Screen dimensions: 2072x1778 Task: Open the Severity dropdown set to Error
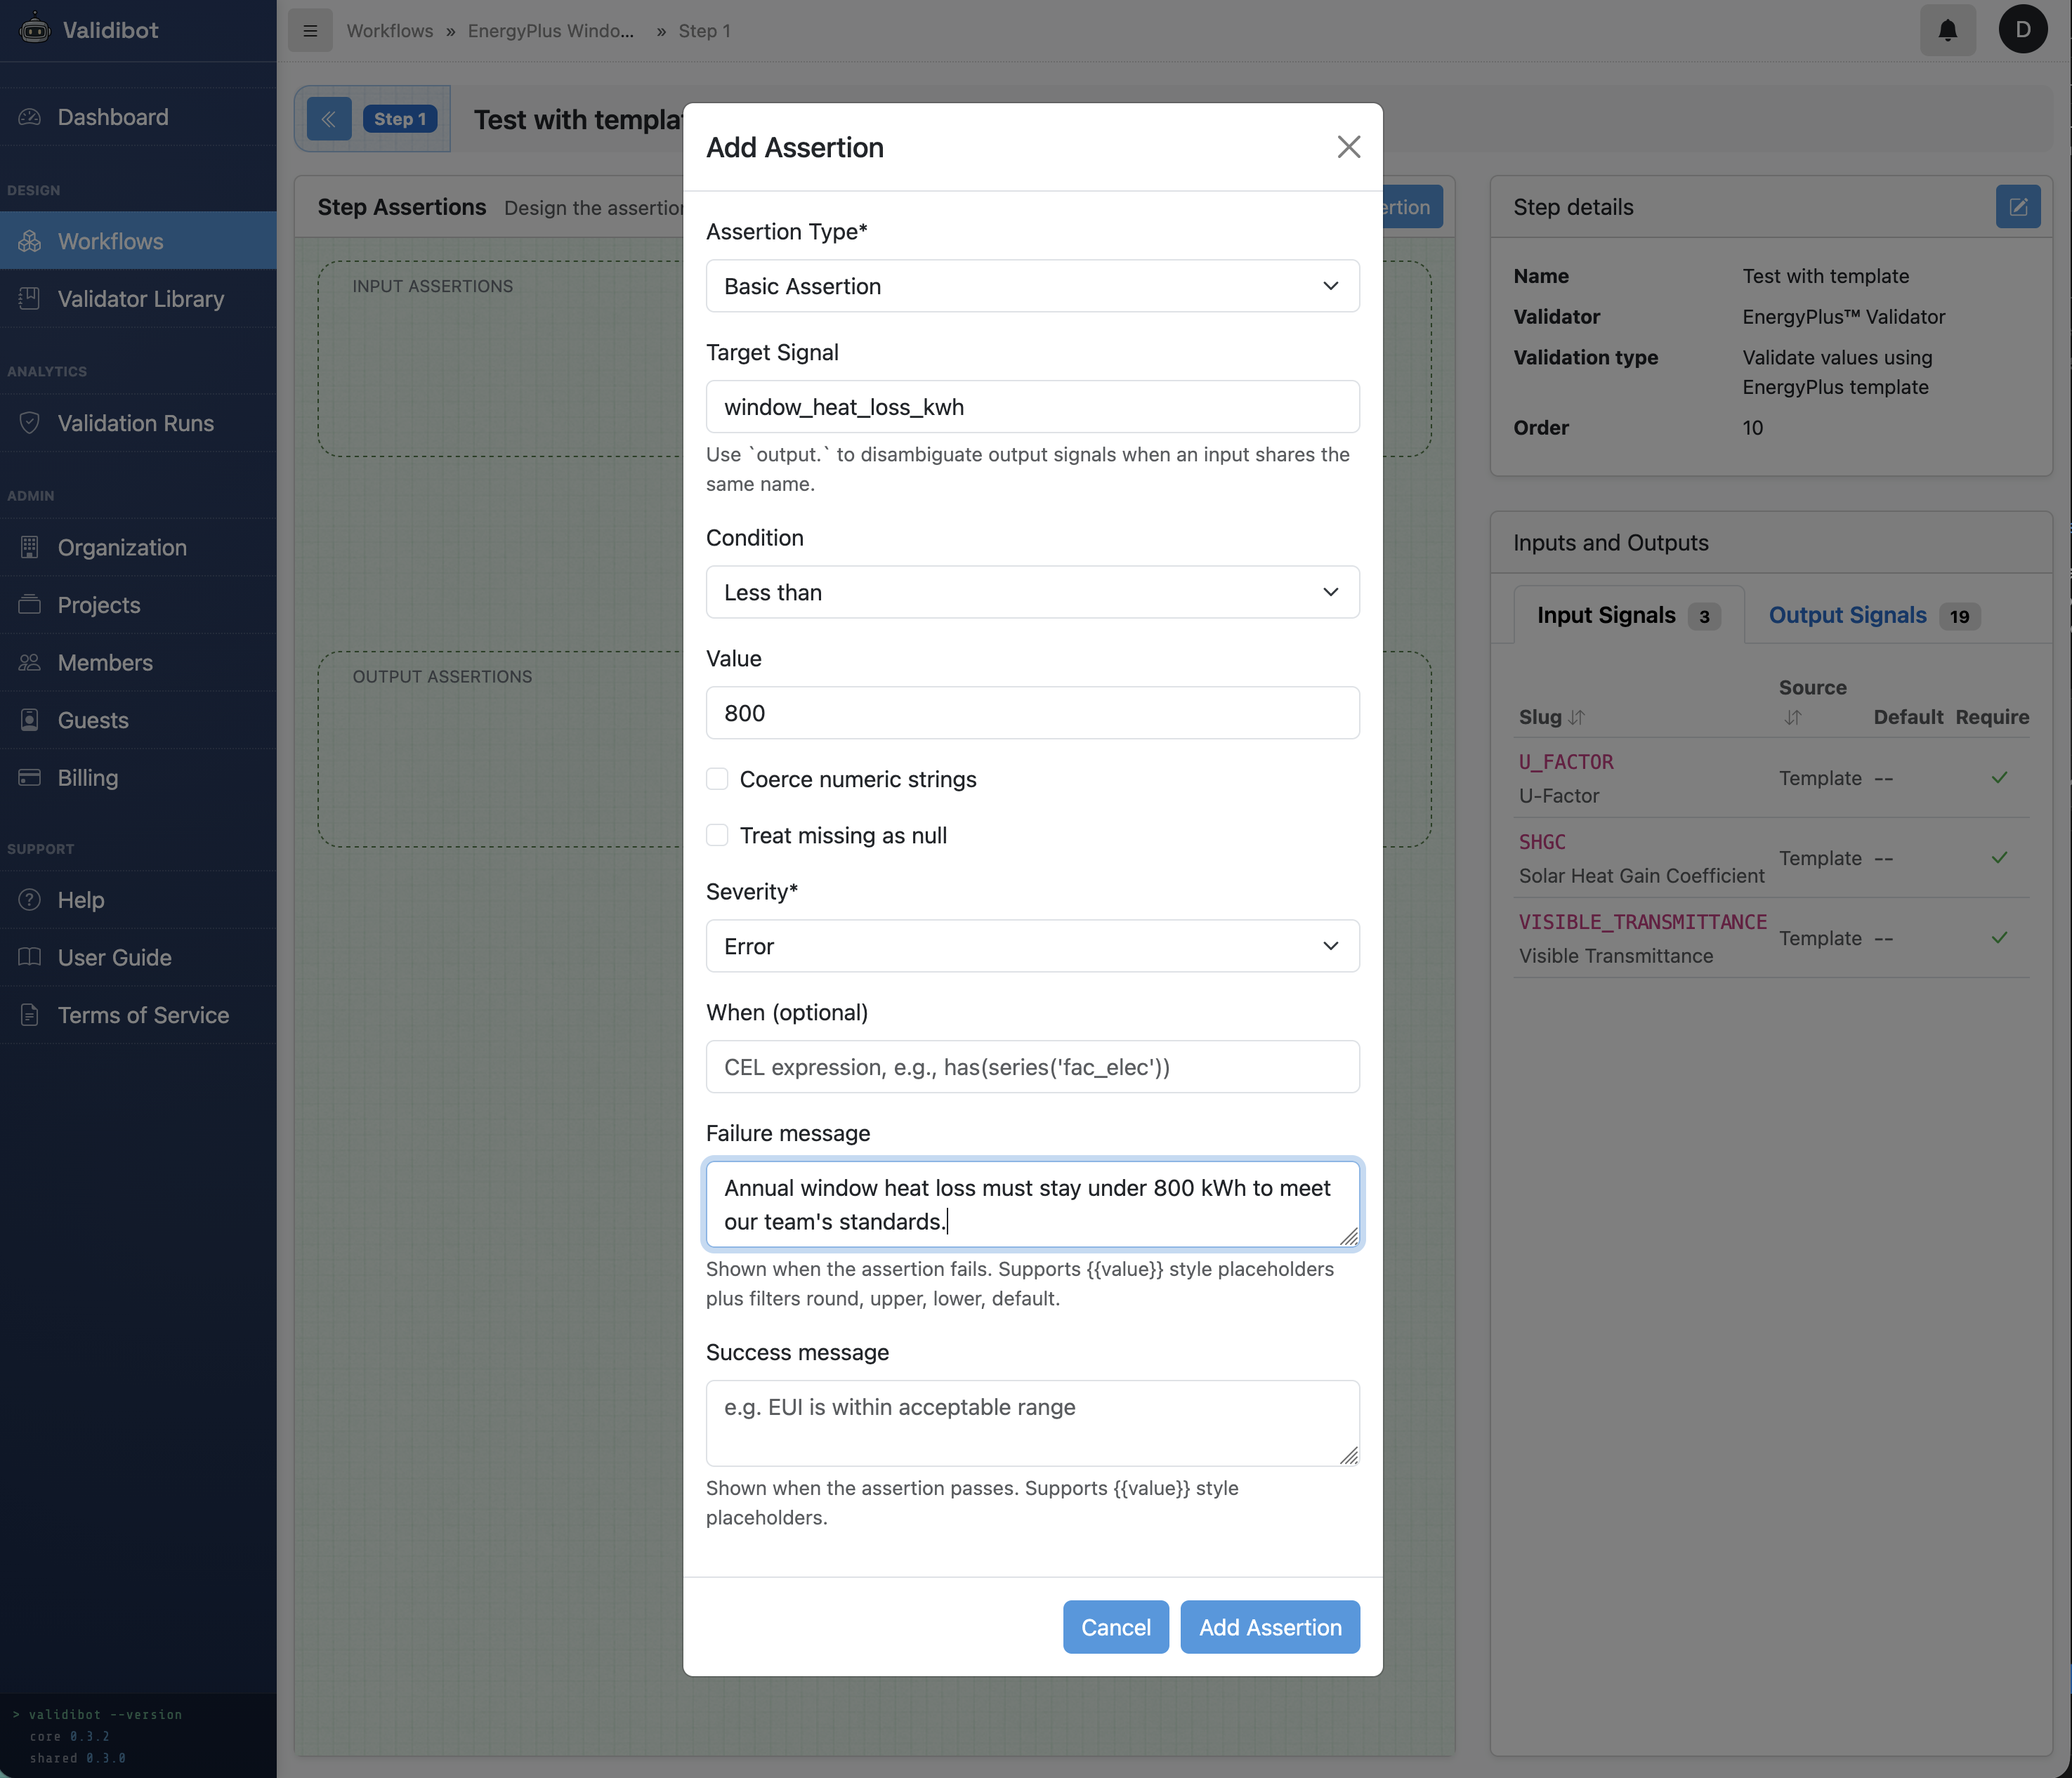(1032, 946)
